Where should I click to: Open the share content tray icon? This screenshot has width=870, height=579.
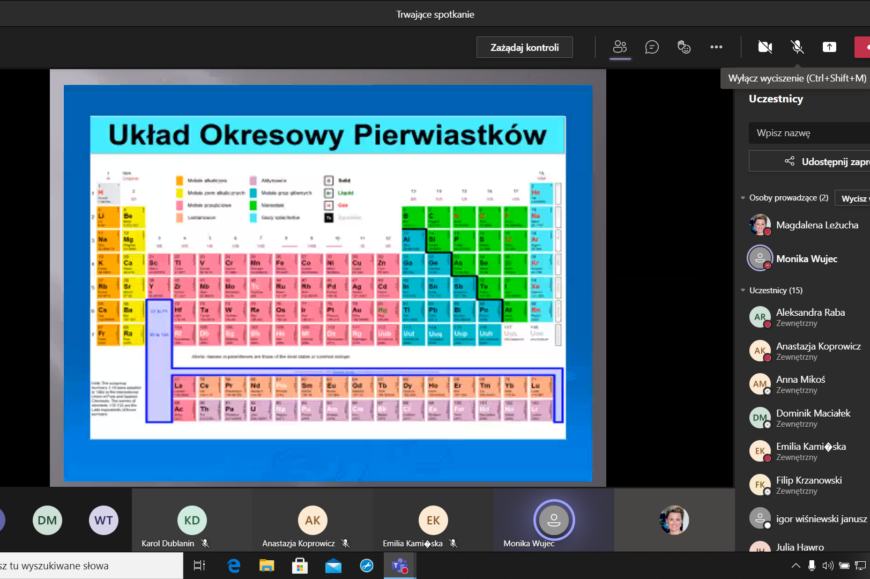pyautogui.click(x=829, y=47)
